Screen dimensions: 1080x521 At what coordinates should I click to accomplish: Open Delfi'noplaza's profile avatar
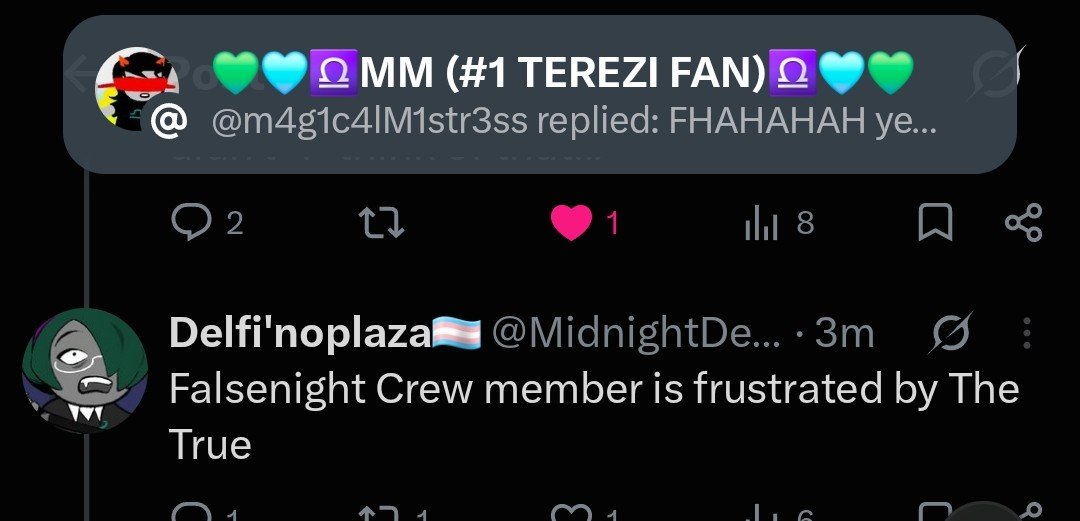click(84, 371)
